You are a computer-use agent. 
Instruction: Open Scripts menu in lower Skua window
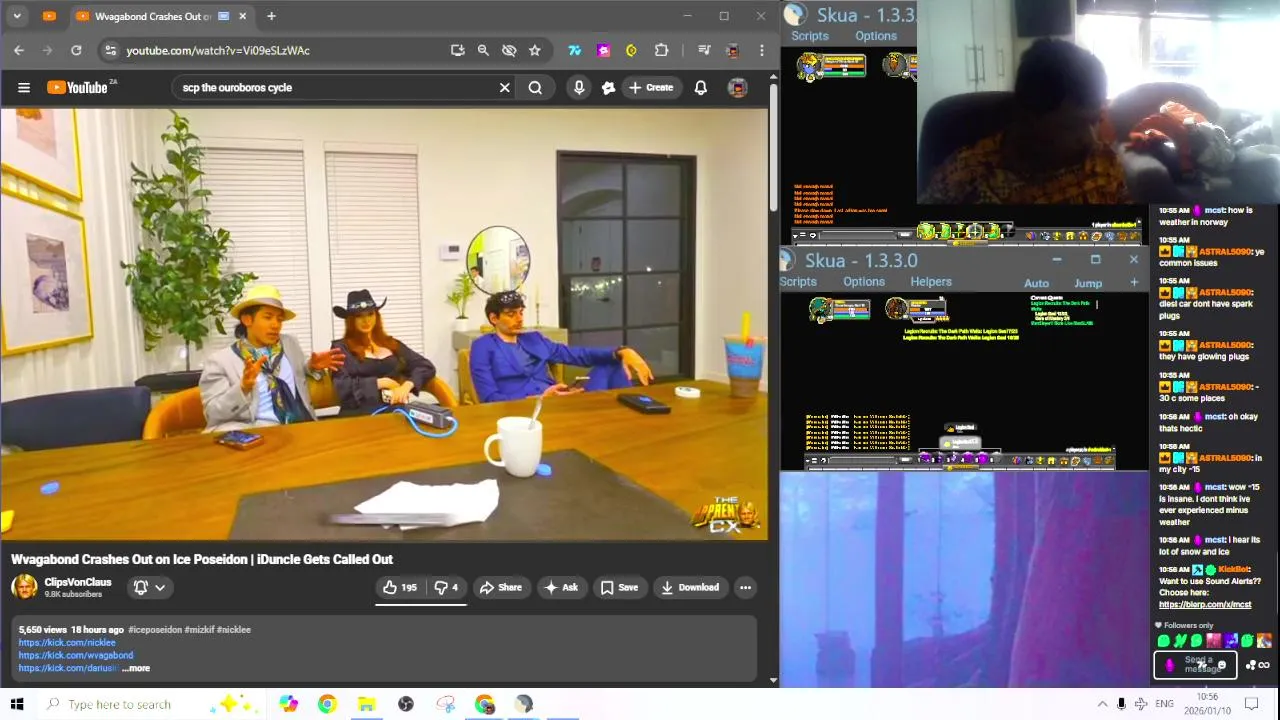coord(798,282)
